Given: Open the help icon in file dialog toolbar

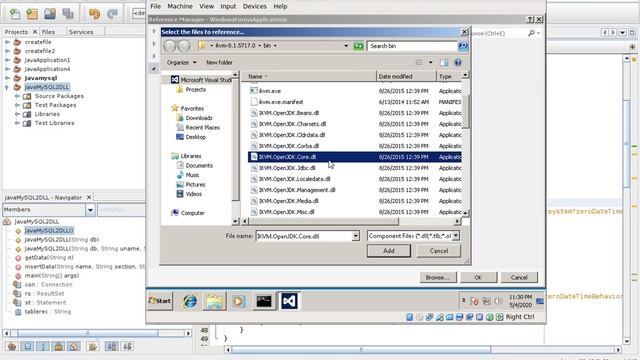Looking at the screenshot, I should (458, 62).
